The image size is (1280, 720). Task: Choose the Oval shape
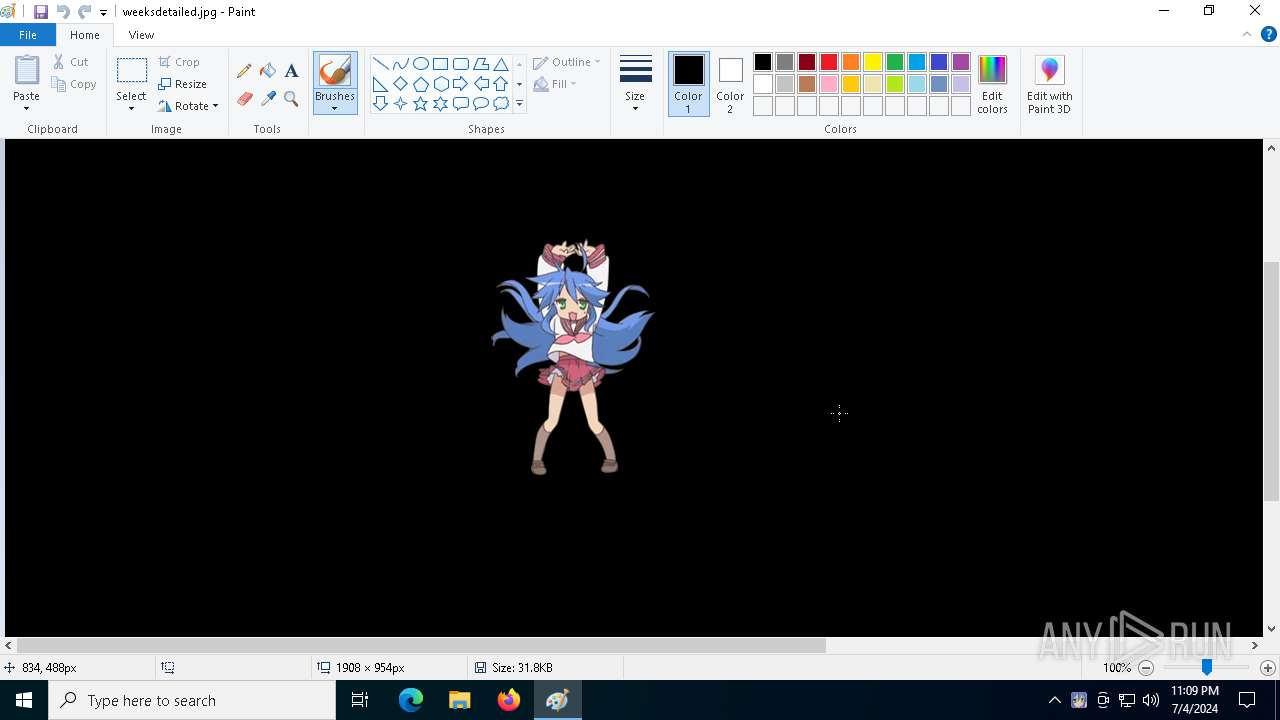(421, 64)
